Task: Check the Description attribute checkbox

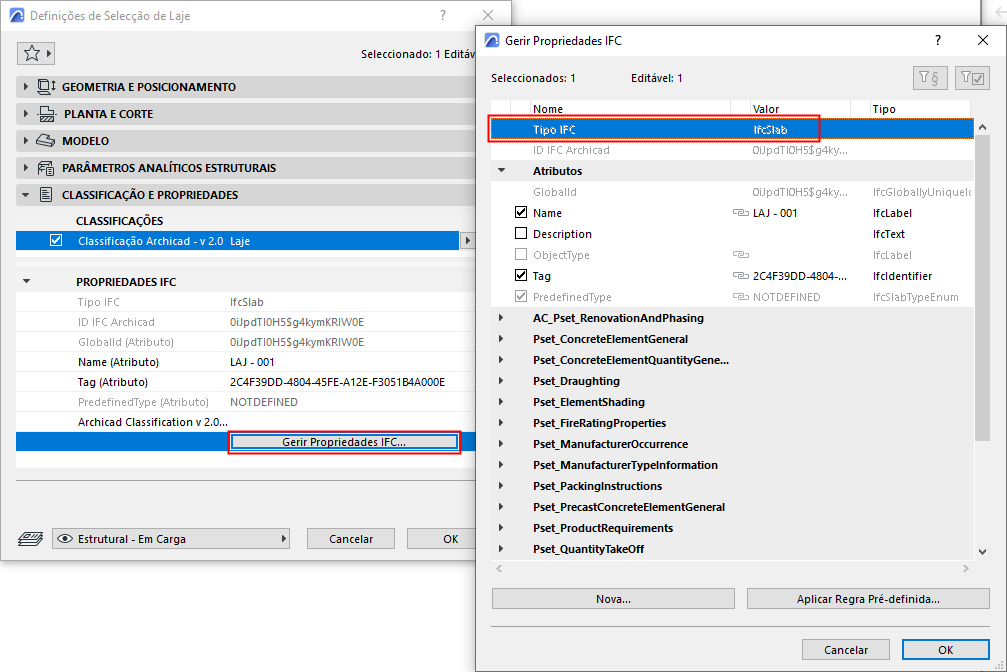Action: click(x=521, y=233)
